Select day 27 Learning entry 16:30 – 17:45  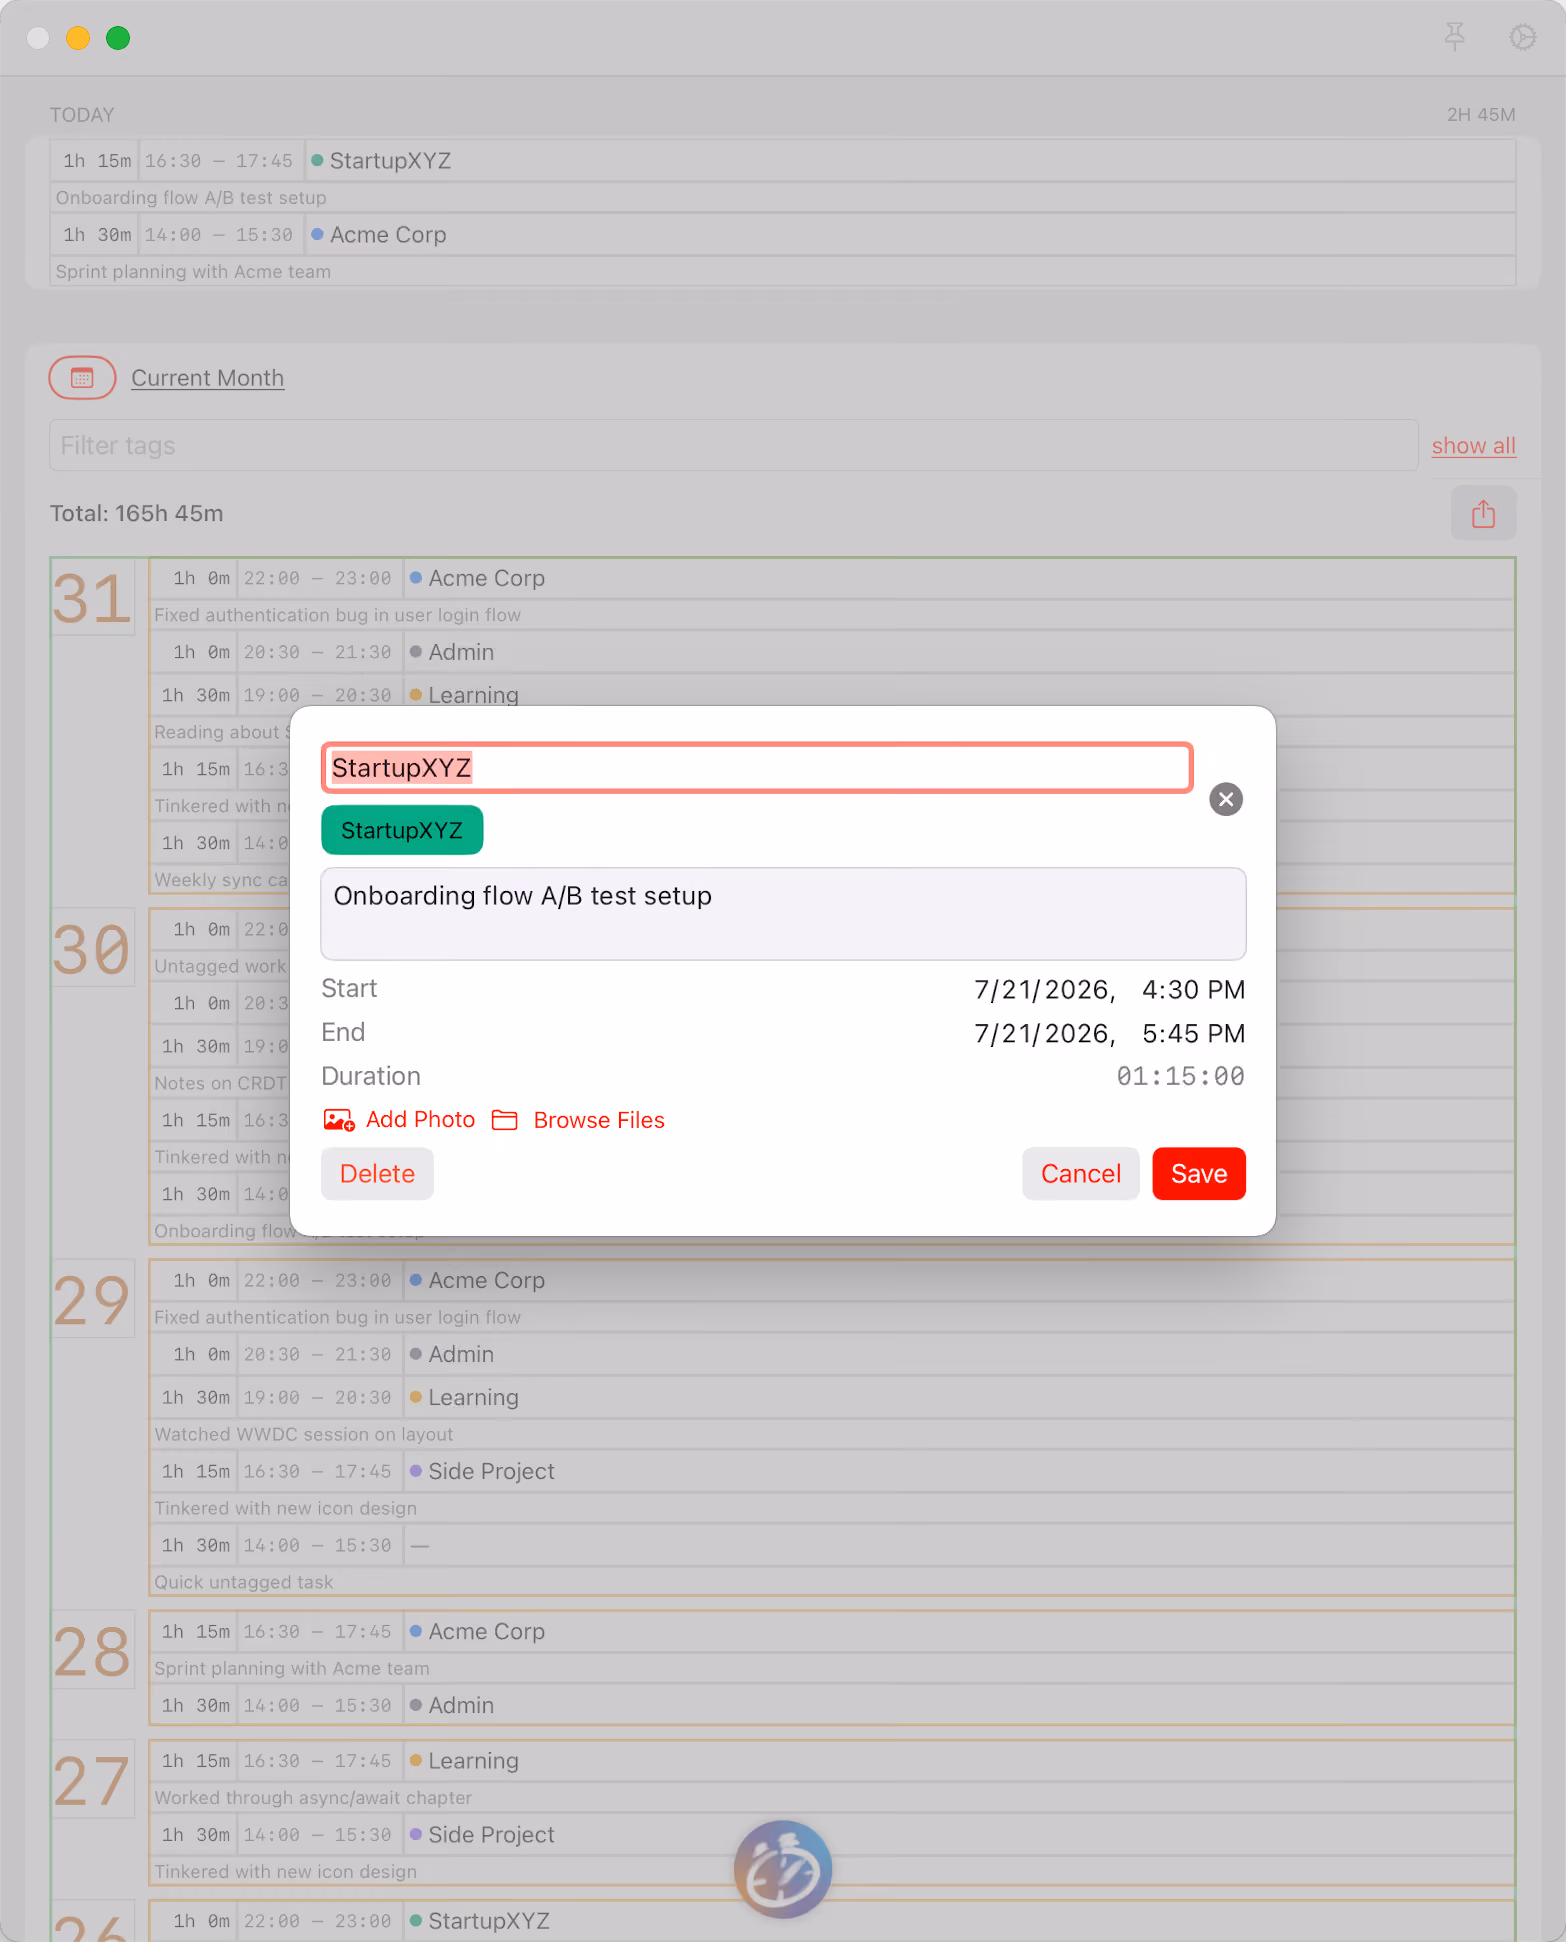click(x=832, y=1761)
